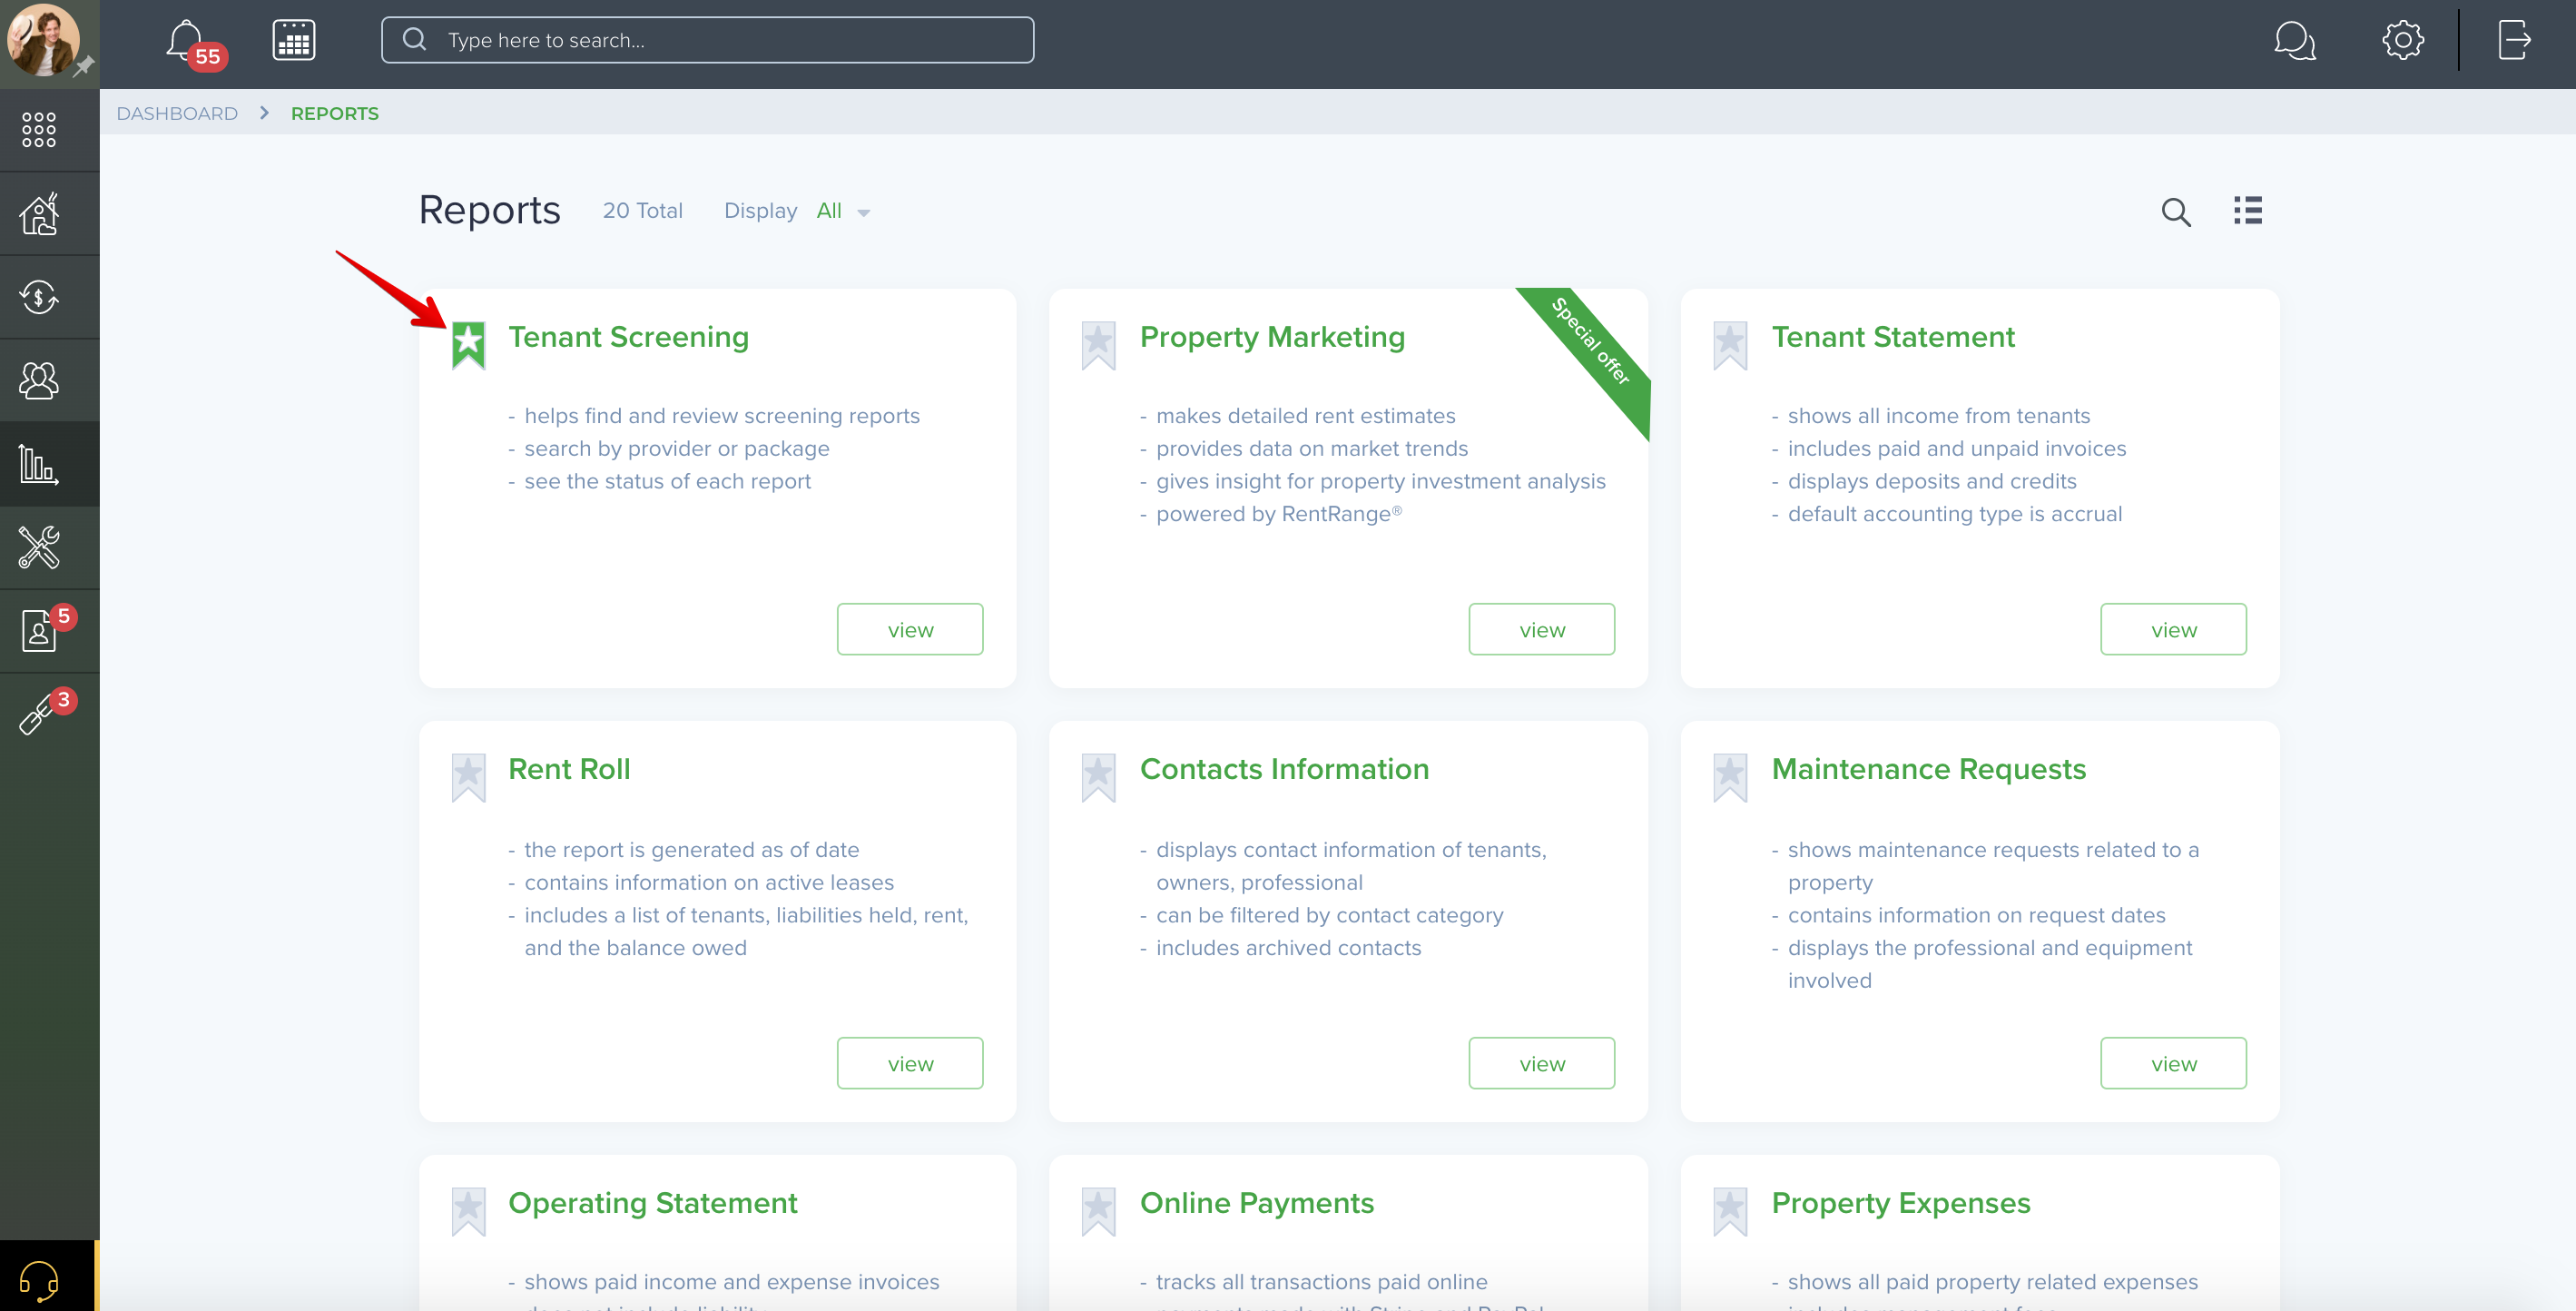Click the Special offer ribbon
This screenshot has height=1311, width=2576.
[1590, 342]
